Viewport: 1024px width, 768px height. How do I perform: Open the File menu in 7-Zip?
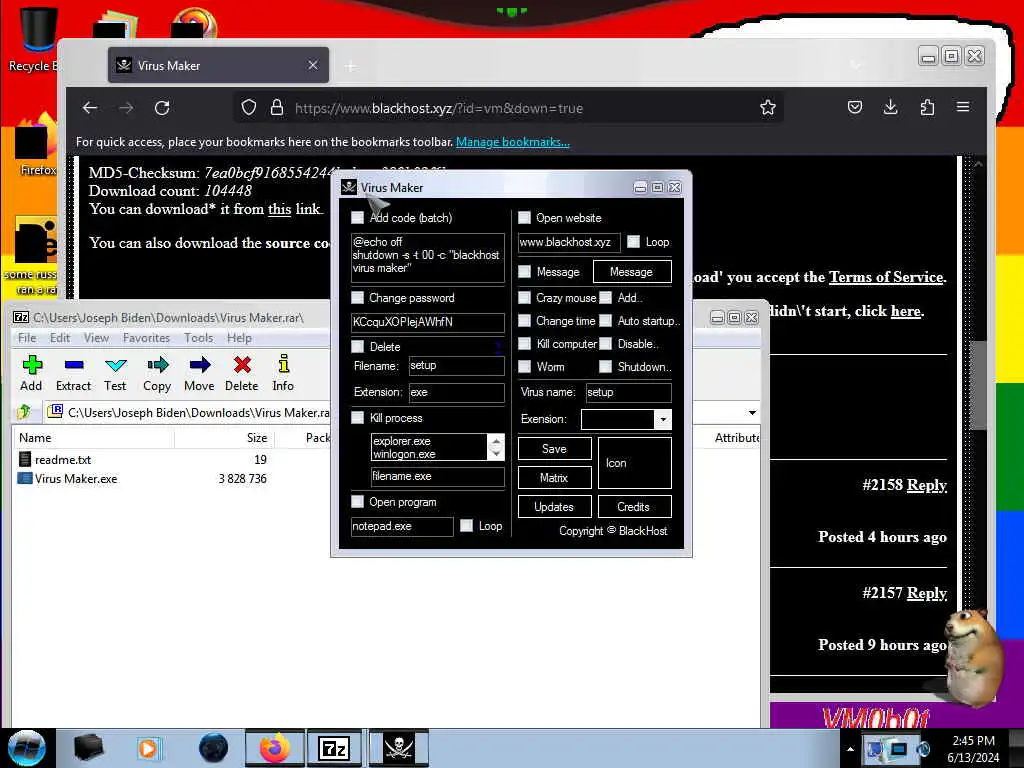coord(27,338)
